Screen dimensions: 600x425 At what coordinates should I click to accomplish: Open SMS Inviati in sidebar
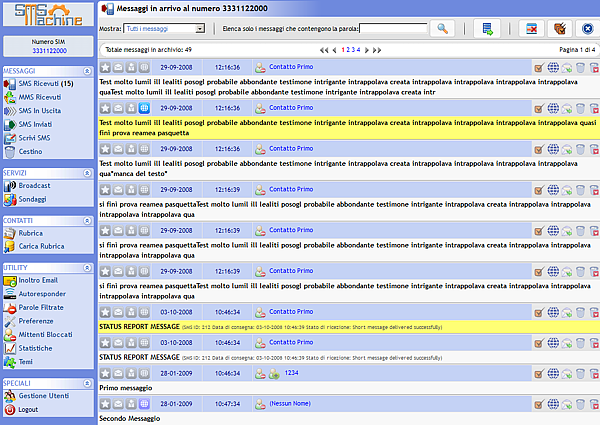pyautogui.click(x=35, y=125)
